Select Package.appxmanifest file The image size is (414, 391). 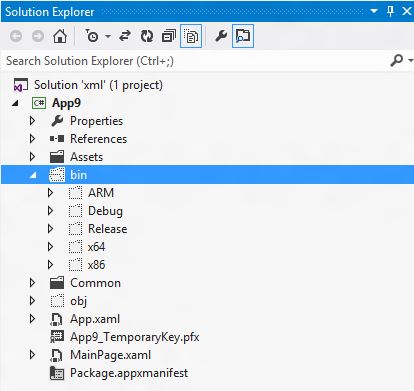click(x=129, y=373)
